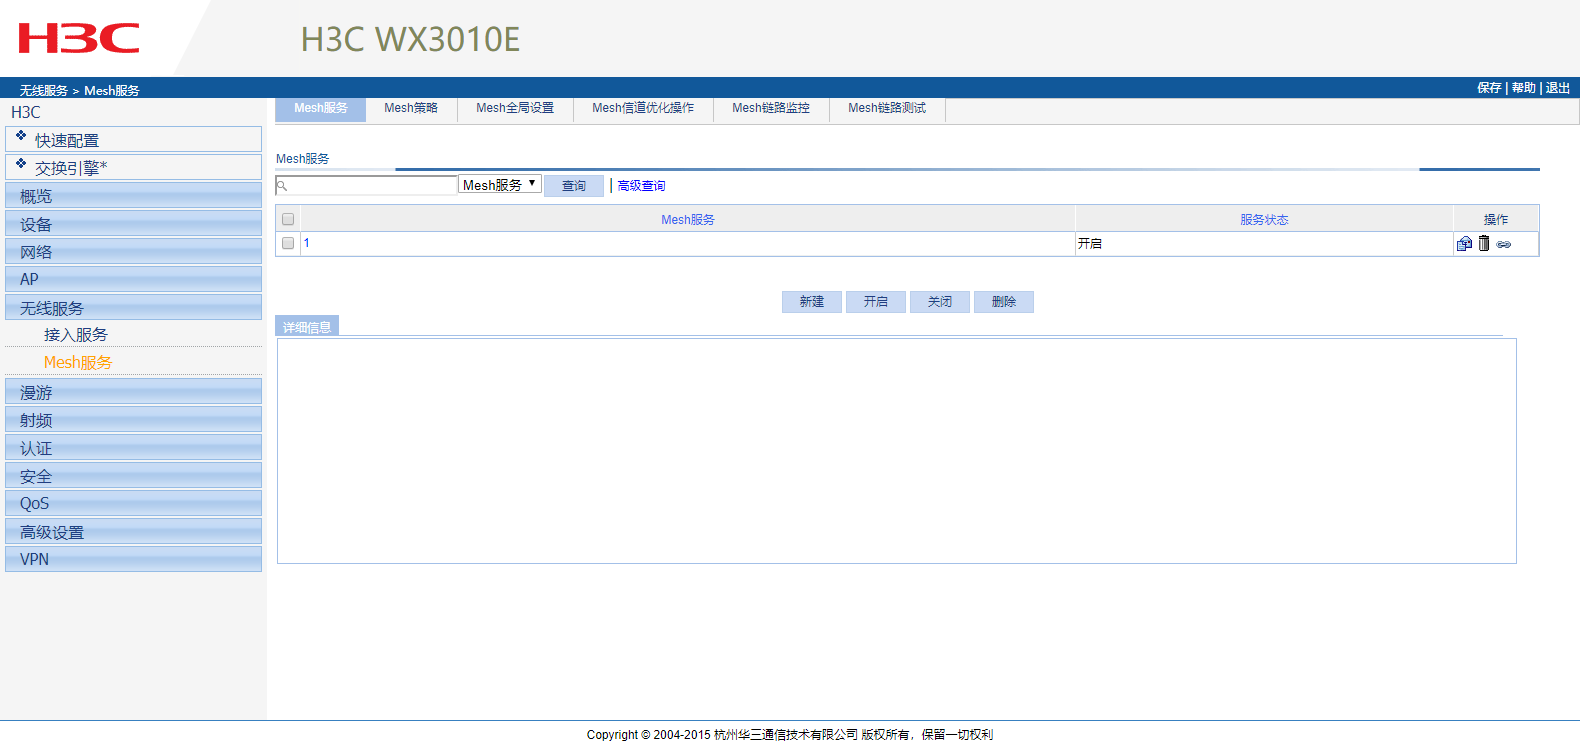Switch to the Mesh策略 tab

coord(411,108)
